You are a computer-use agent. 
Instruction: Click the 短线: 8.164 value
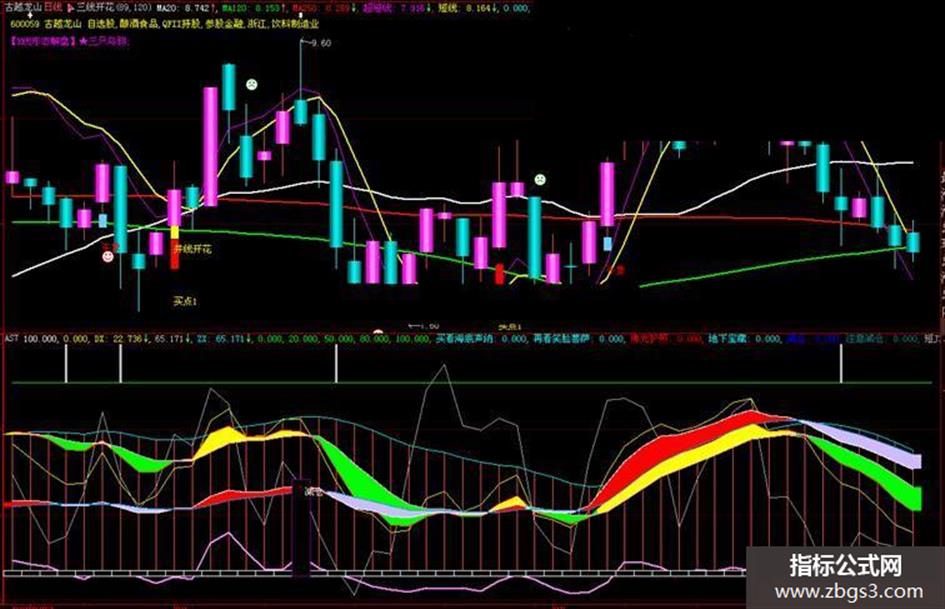(x=469, y=8)
